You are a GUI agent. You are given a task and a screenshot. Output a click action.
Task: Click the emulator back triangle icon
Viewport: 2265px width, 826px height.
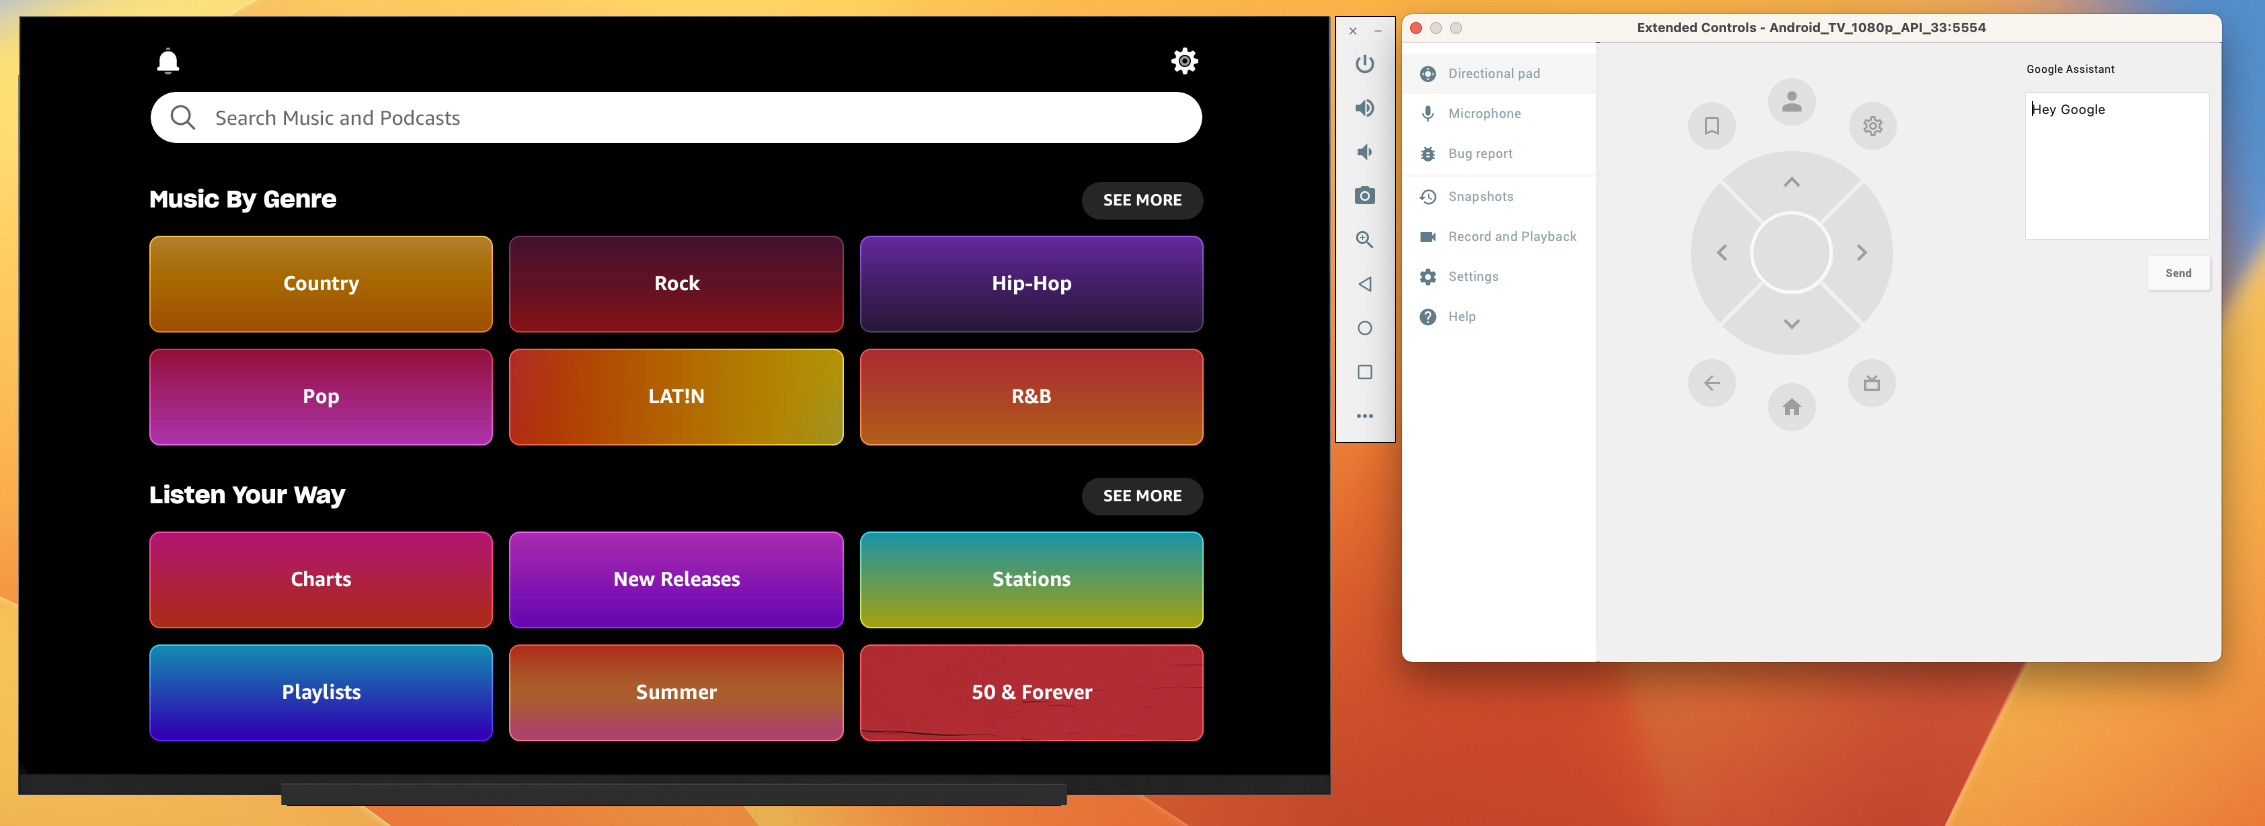(1365, 284)
